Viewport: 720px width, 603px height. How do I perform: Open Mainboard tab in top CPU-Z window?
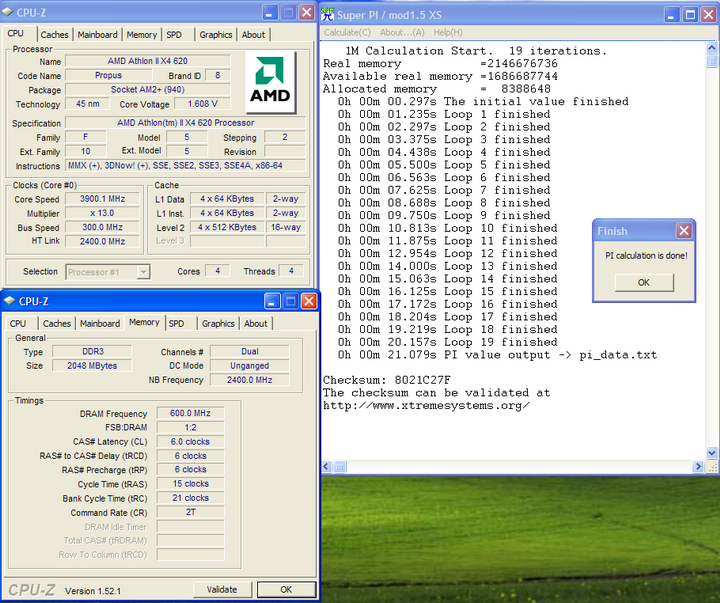(x=97, y=34)
